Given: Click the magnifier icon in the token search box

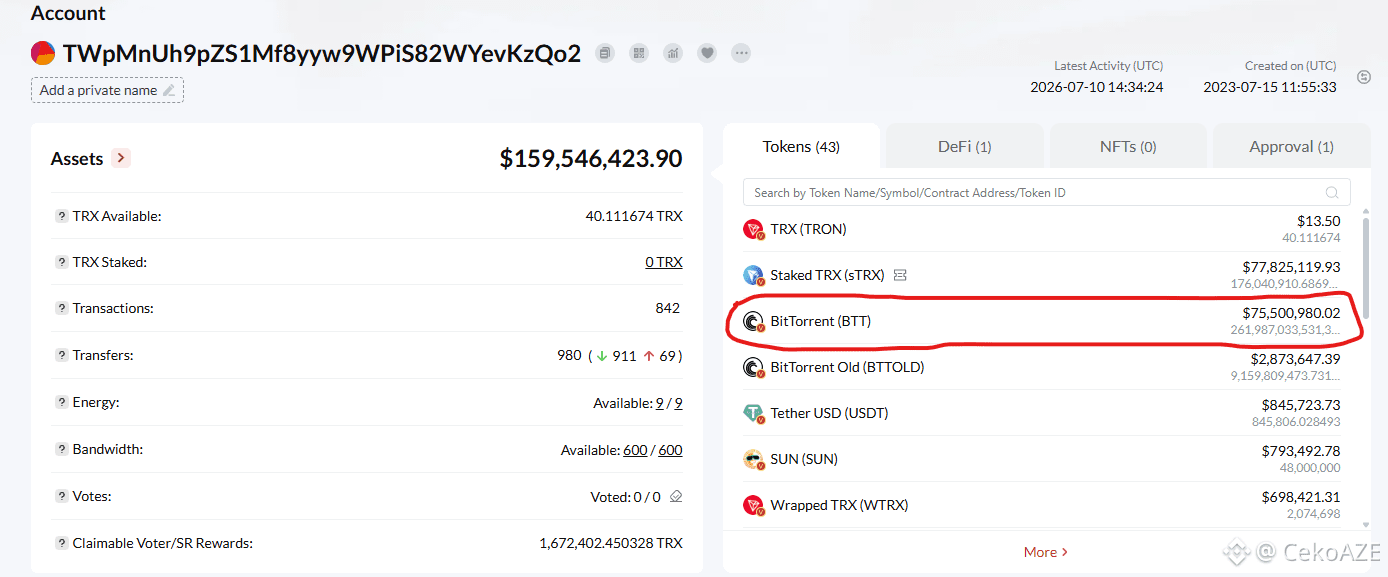Looking at the screenshot, I should click(1332, 192).
